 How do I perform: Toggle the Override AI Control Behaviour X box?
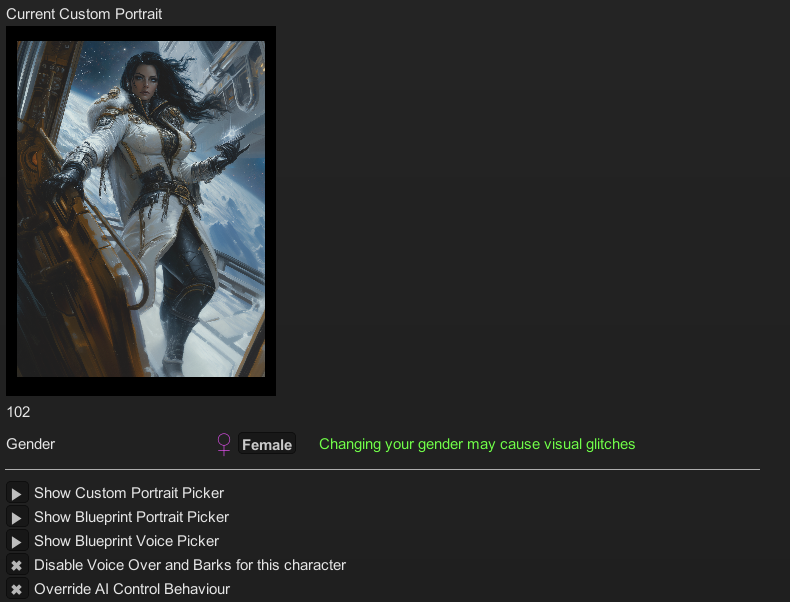click(x=17, y=589)
